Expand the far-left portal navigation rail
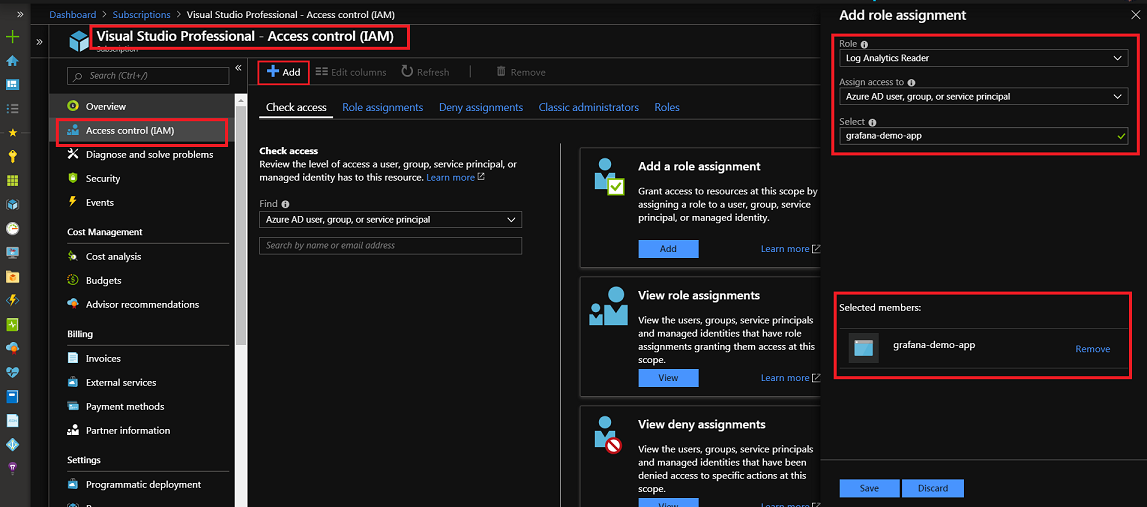 tap(20, 14)
